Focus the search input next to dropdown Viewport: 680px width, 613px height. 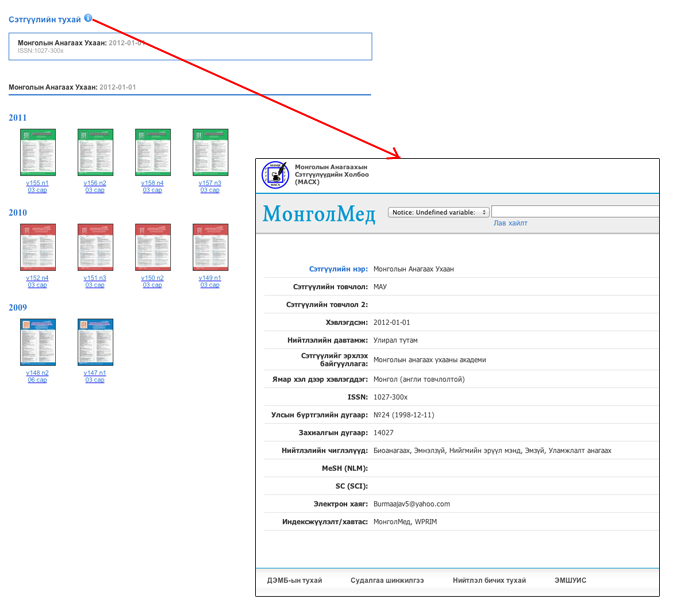(575, 212)
